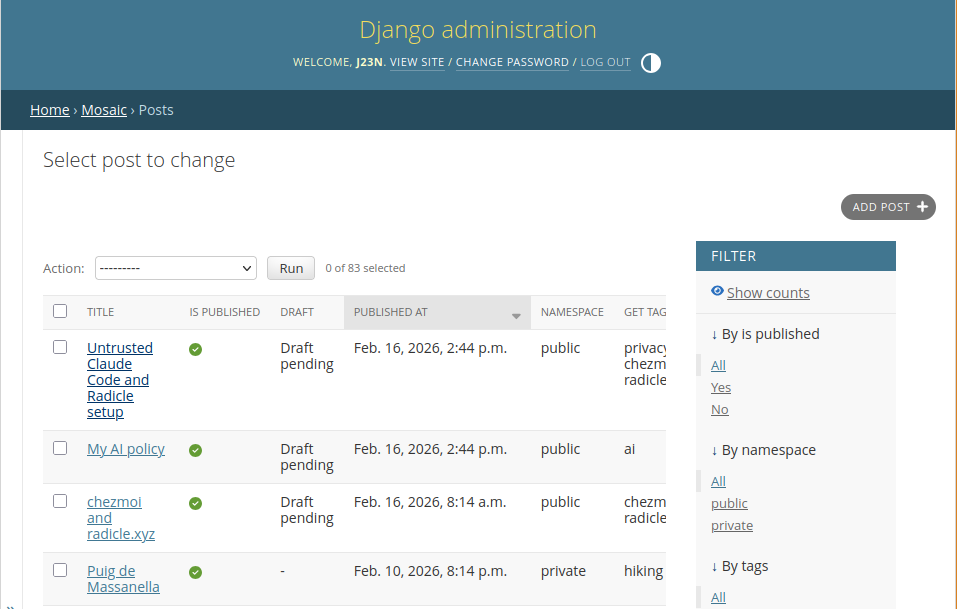
Task: Navigate to Mosaic in the breadcrumb
Action: 104,110
